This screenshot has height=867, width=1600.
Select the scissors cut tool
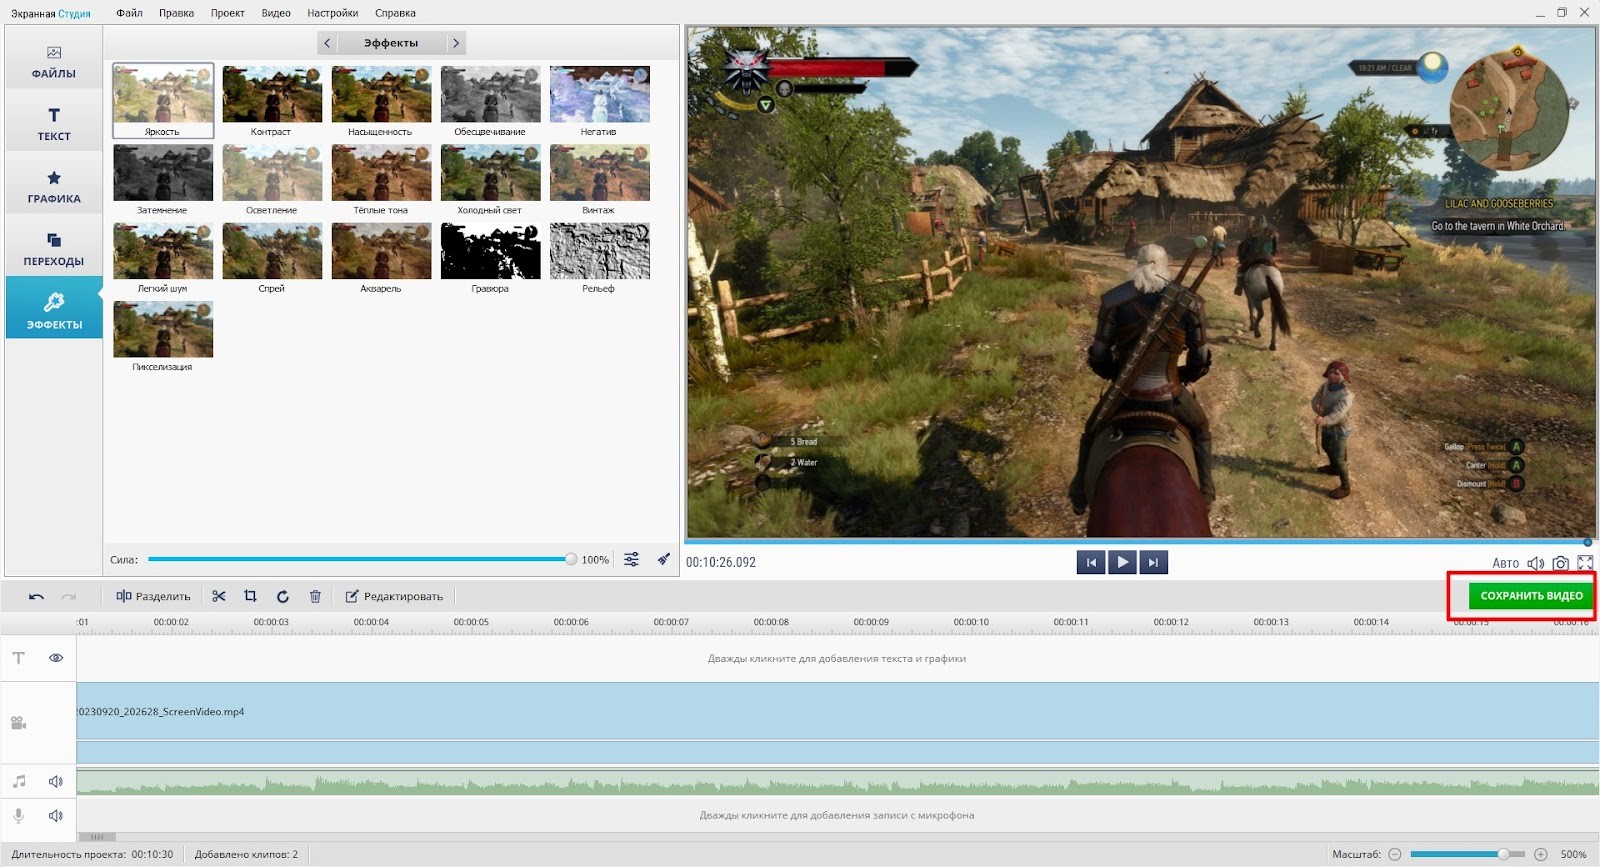point(219,596)
